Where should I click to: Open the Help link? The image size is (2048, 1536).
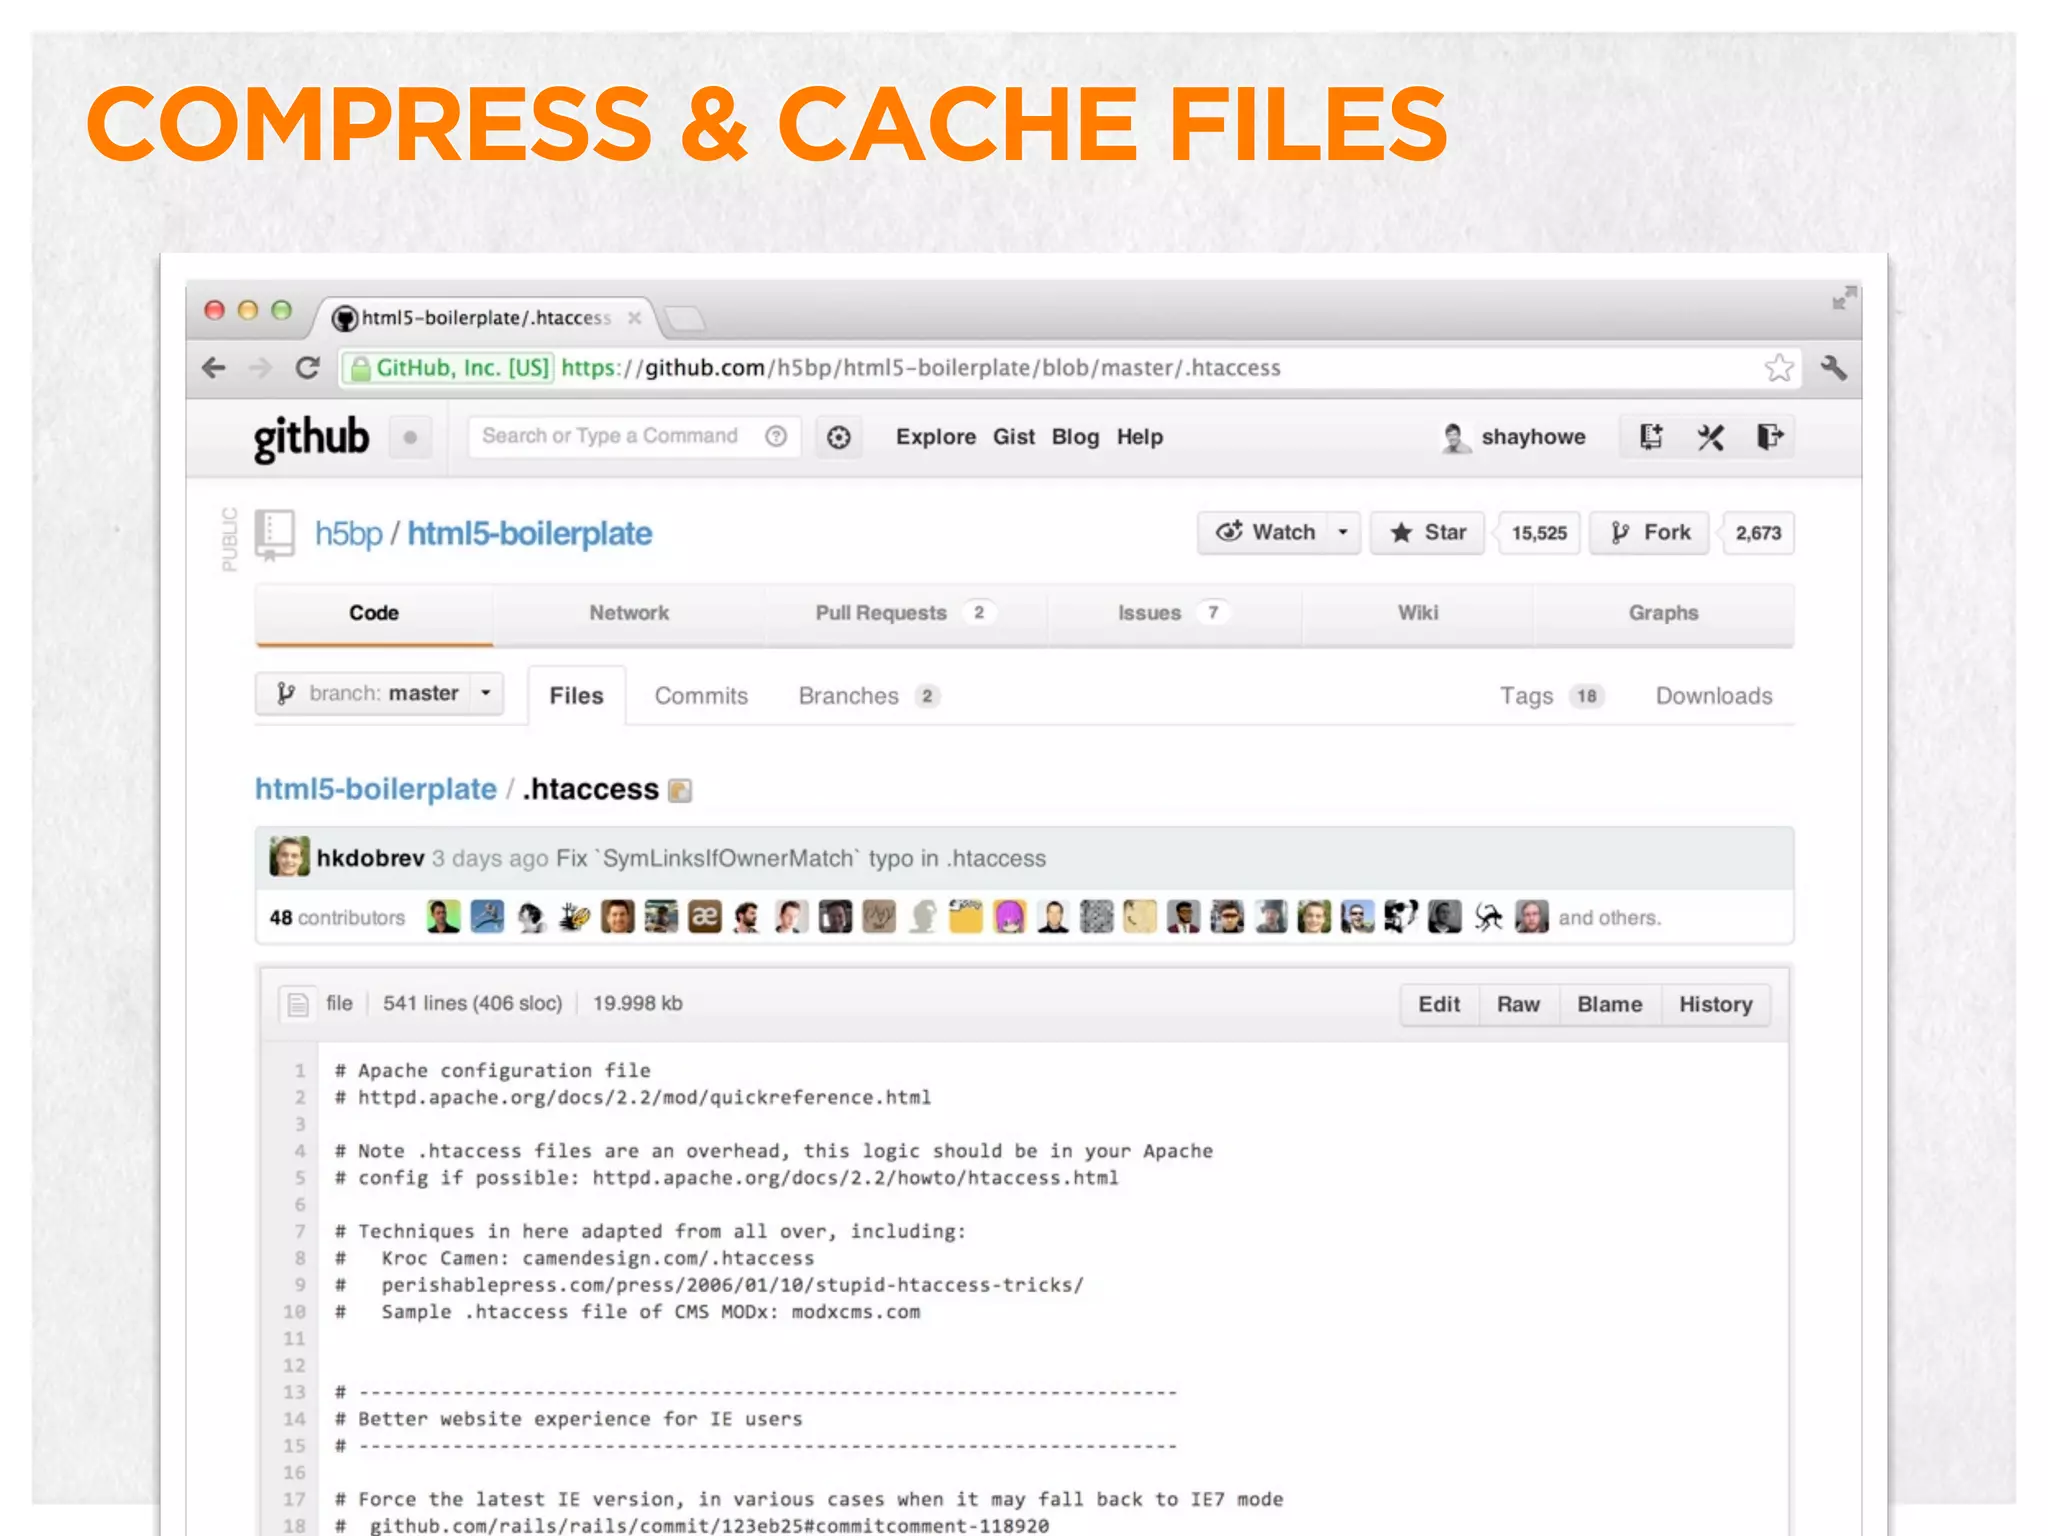click(x=1140, y=437)
